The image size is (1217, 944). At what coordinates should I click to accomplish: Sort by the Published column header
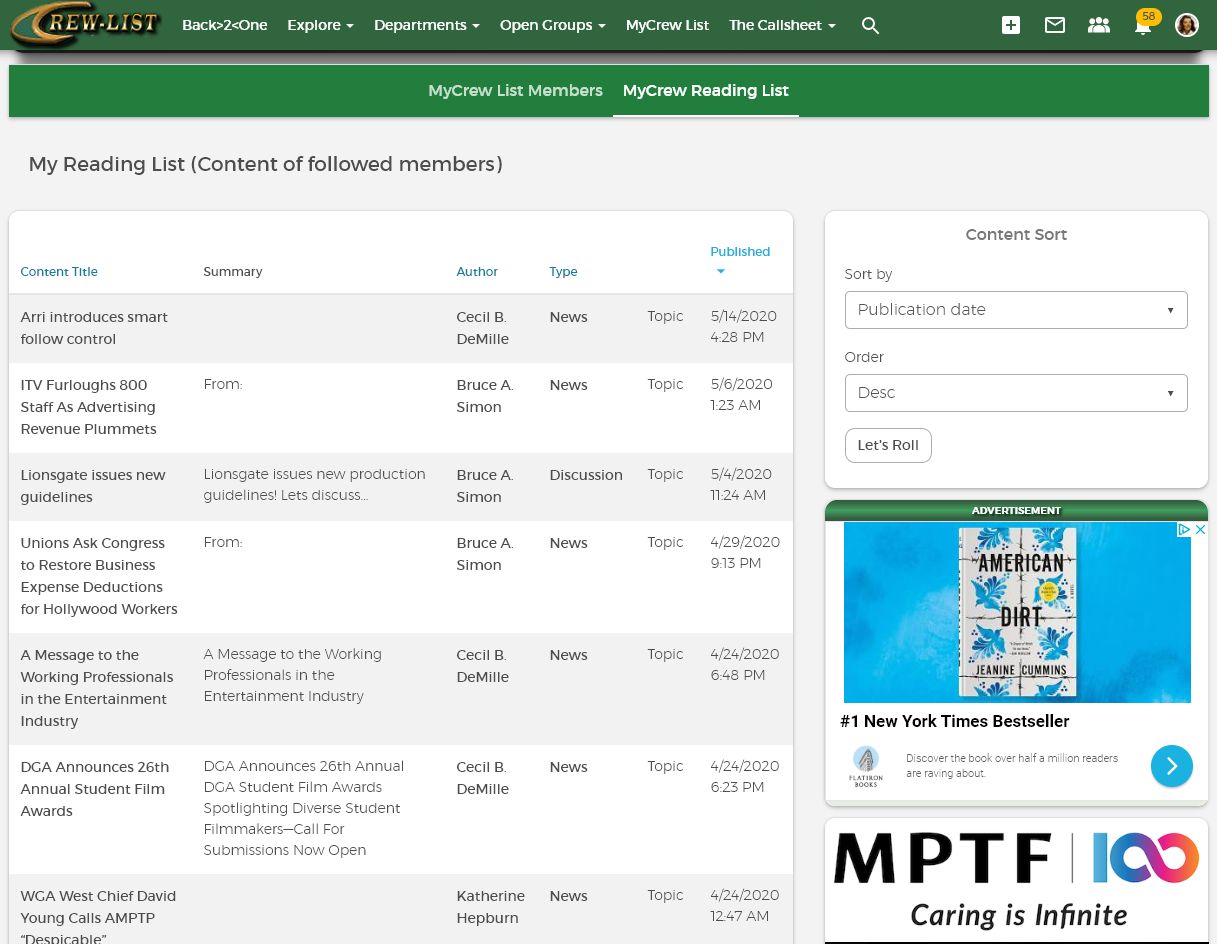(x=739, y=252)
